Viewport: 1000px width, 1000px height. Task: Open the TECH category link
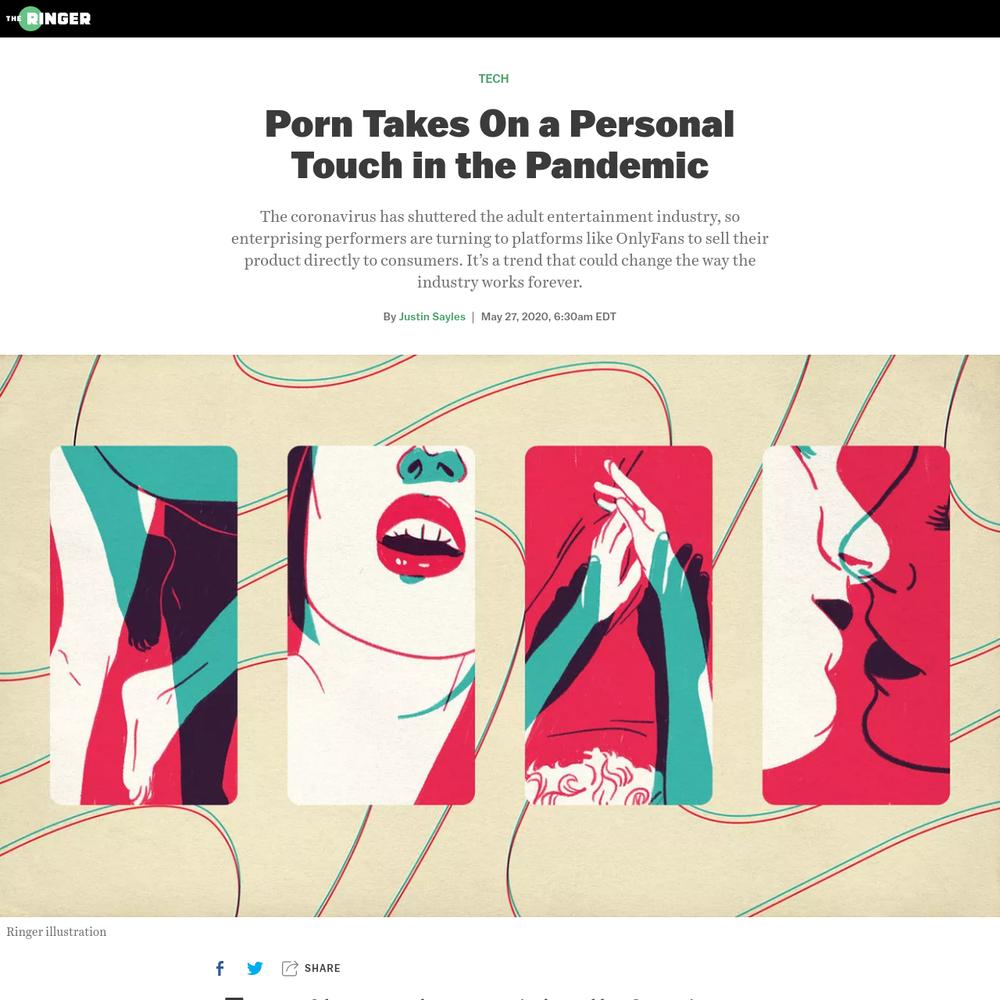click(x=494, y=78)
